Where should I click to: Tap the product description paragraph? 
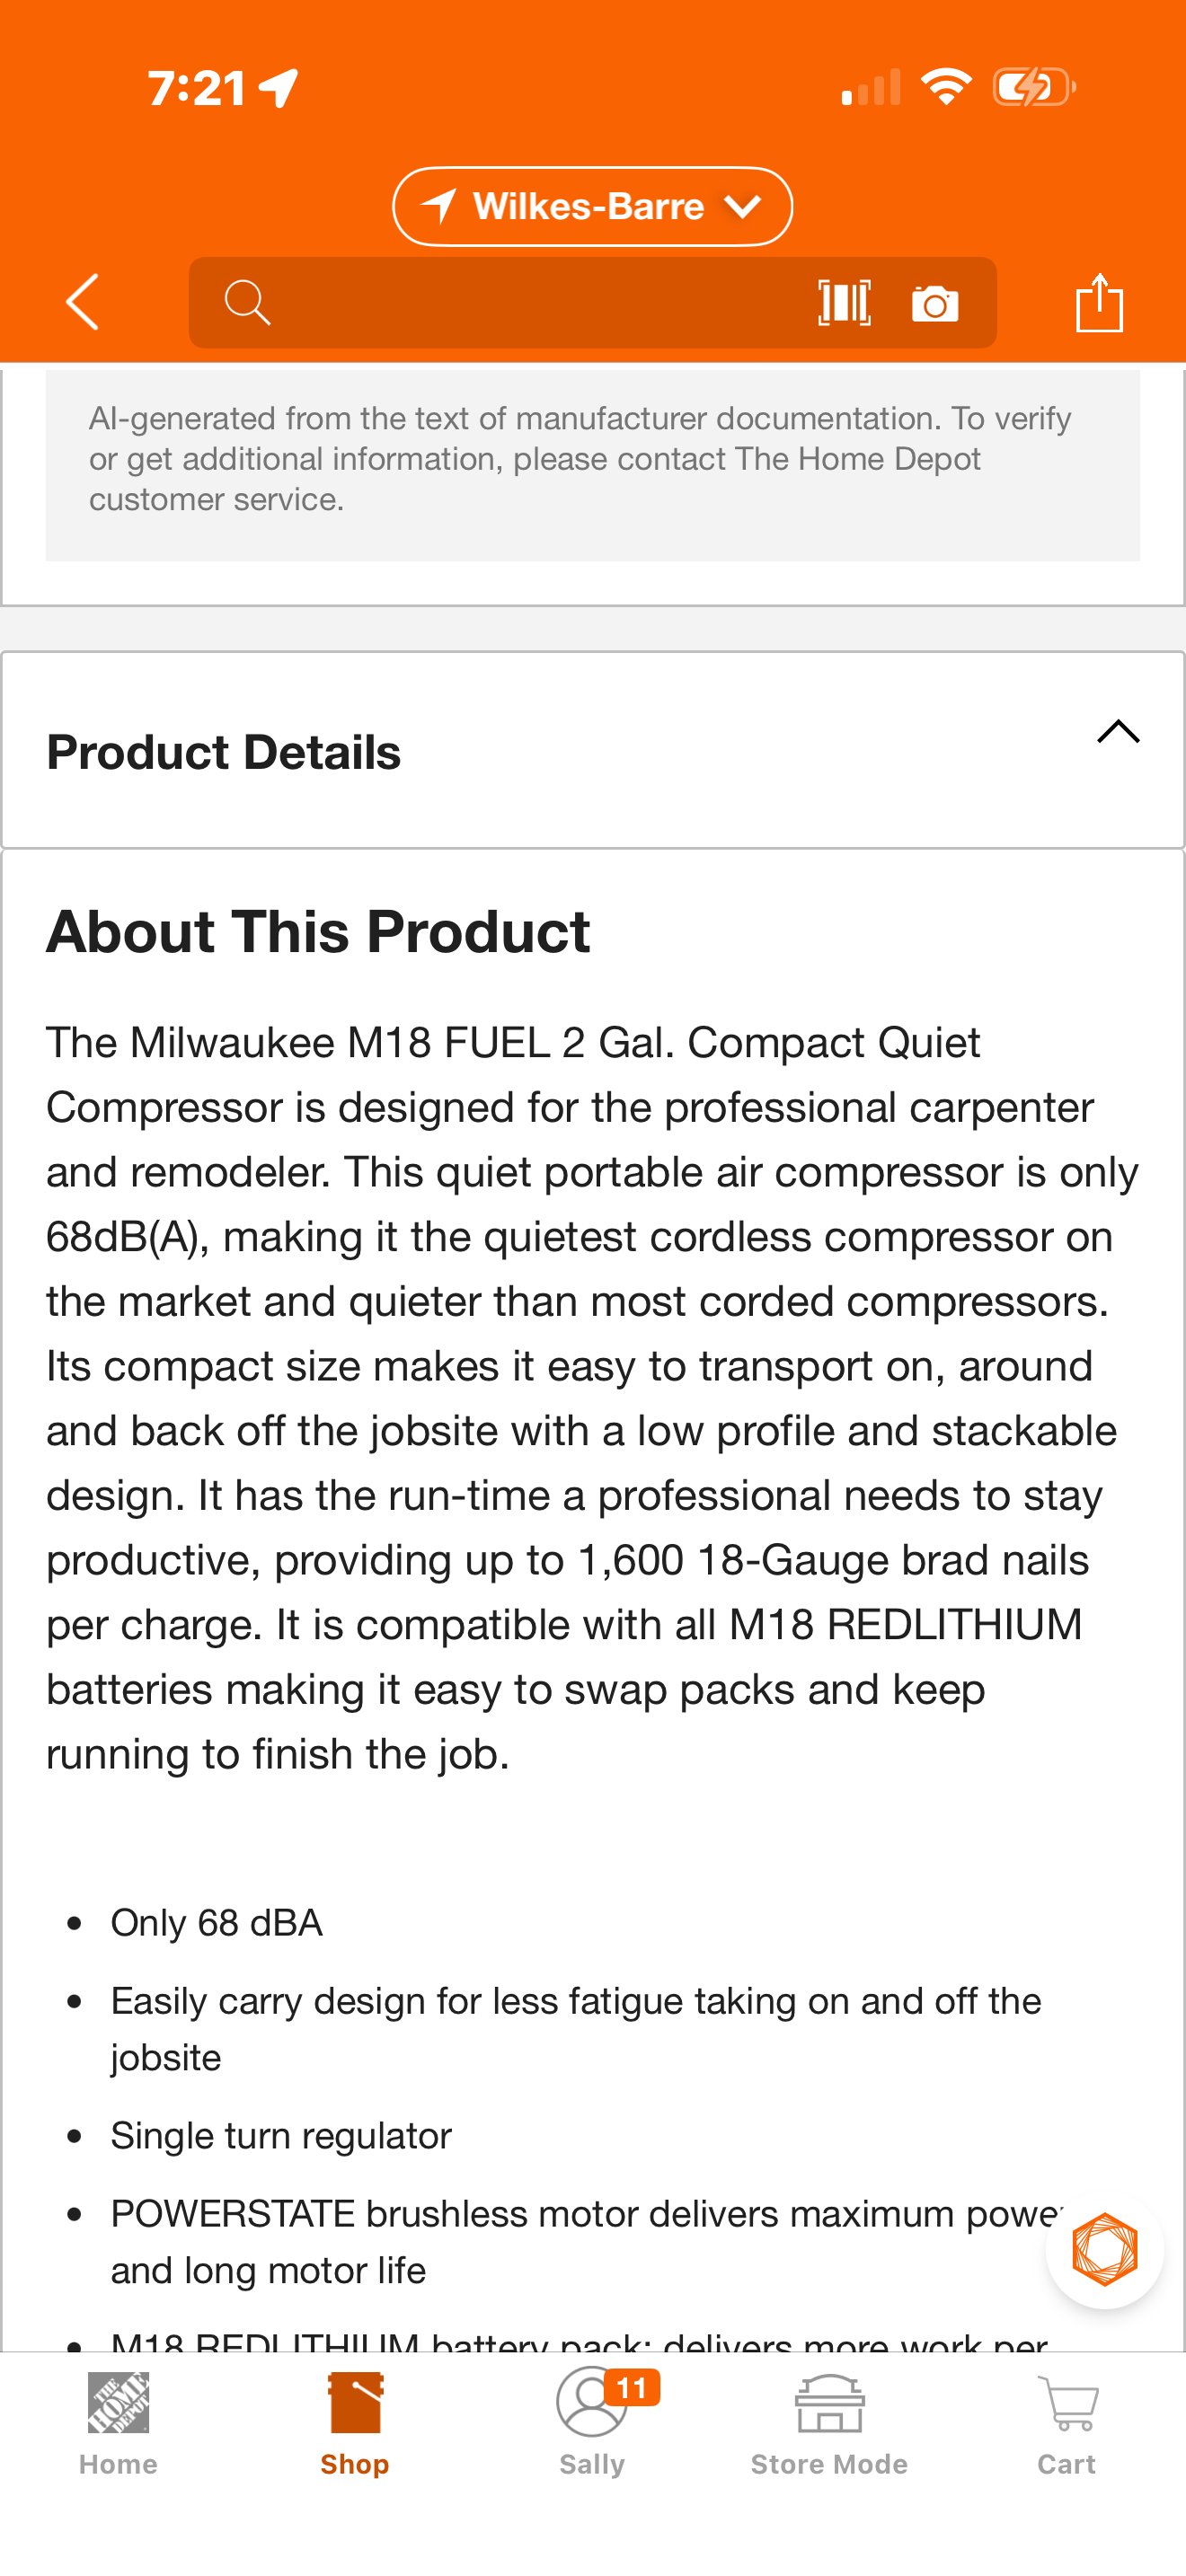click(x=592, y=1397)
